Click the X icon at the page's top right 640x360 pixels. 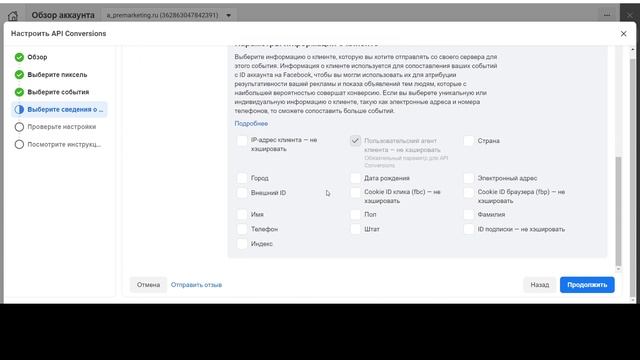[630, 15]
